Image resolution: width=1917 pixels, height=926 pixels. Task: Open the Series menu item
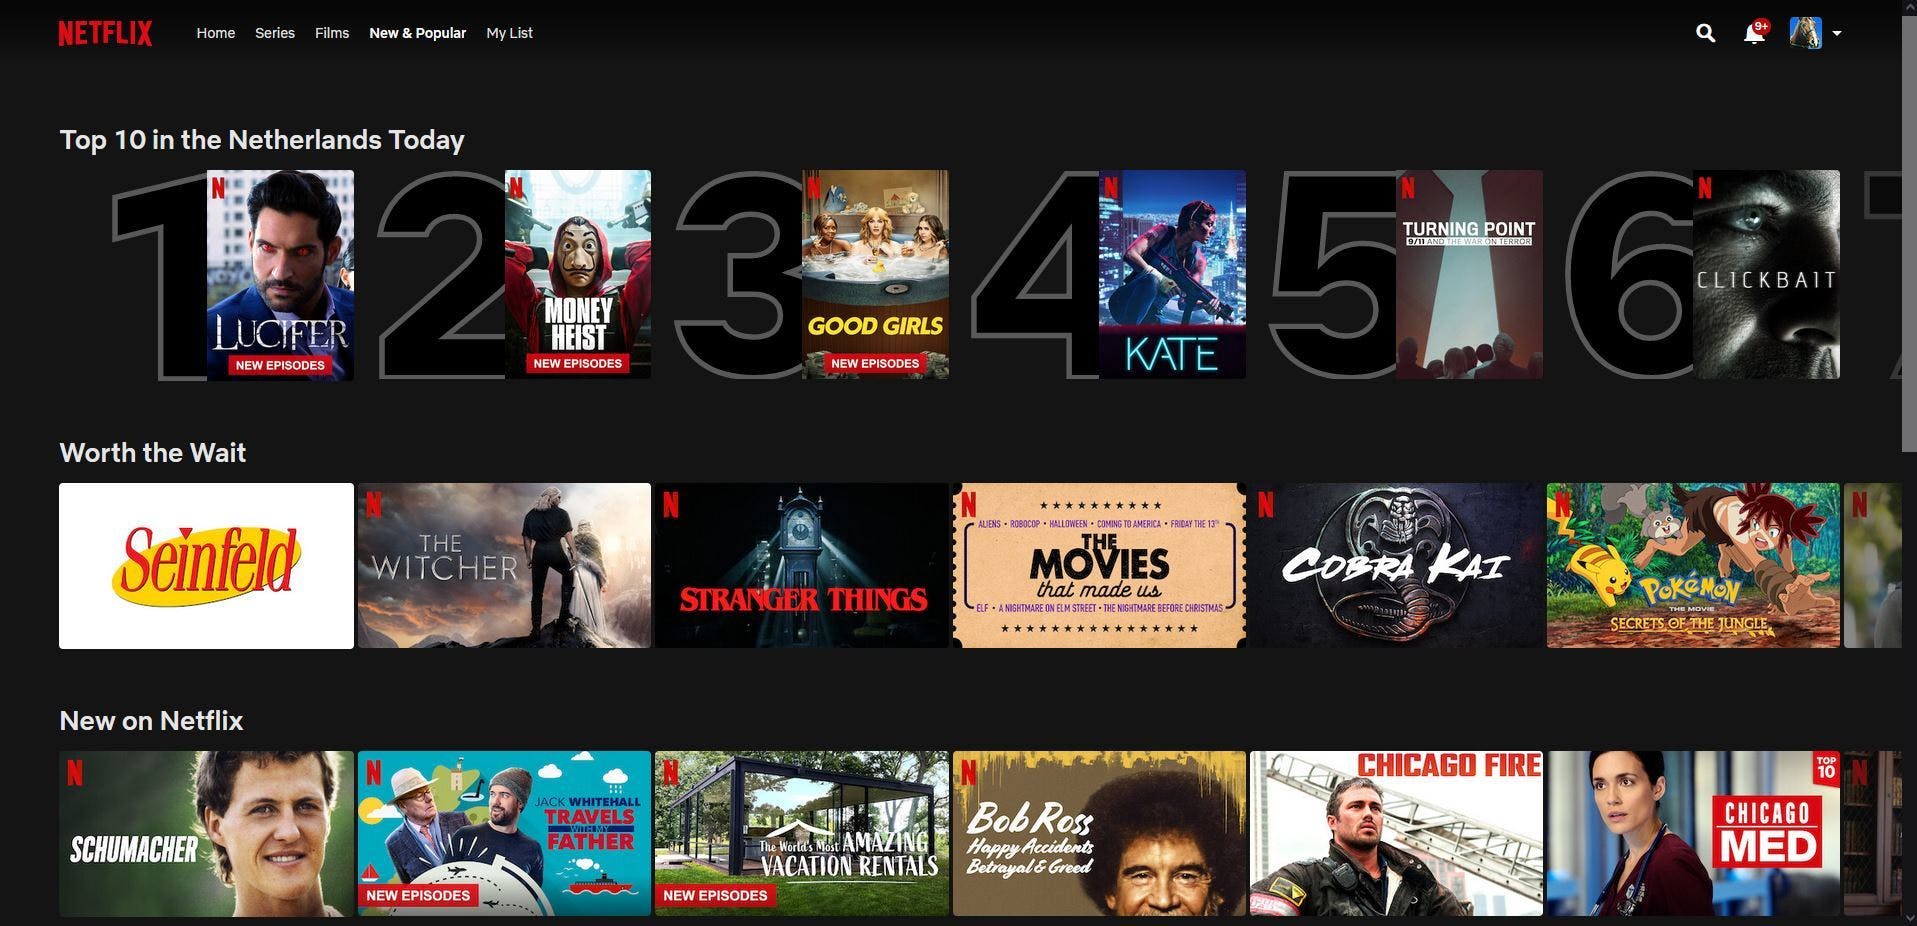pyautogui.click(x=275, y=33)
